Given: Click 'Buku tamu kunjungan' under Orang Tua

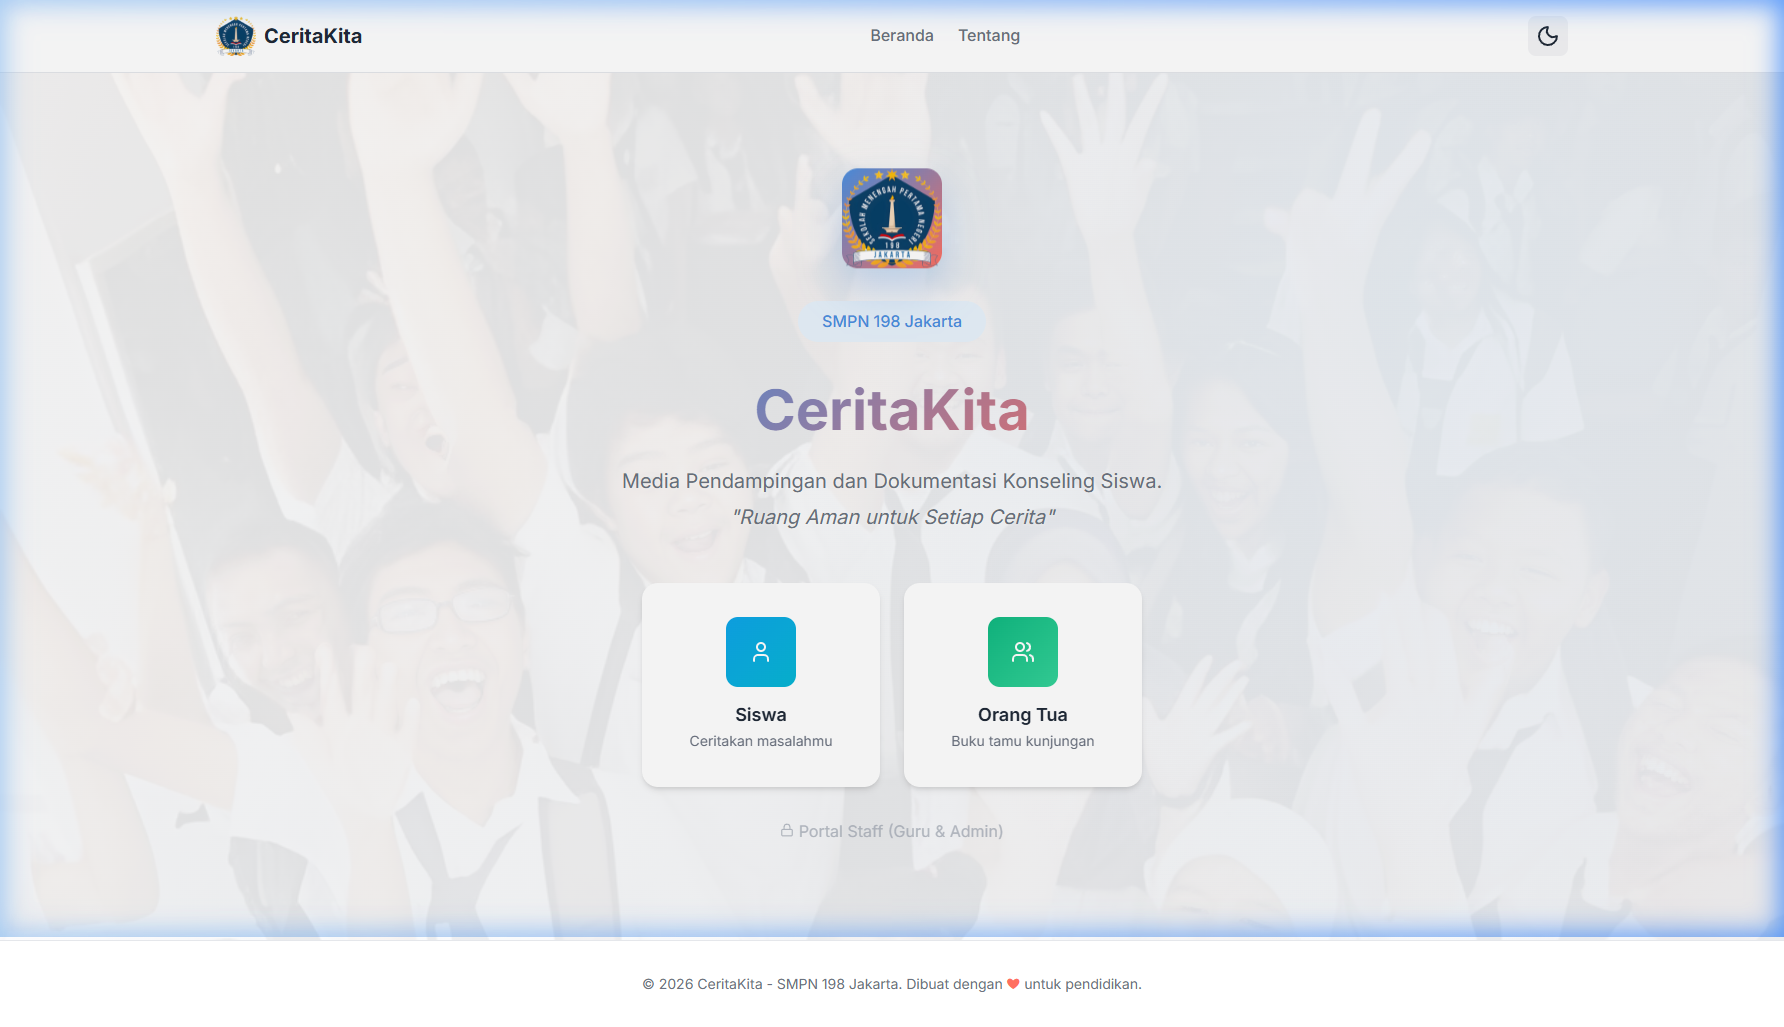Looking at the screenshot, I should 1022,741.
